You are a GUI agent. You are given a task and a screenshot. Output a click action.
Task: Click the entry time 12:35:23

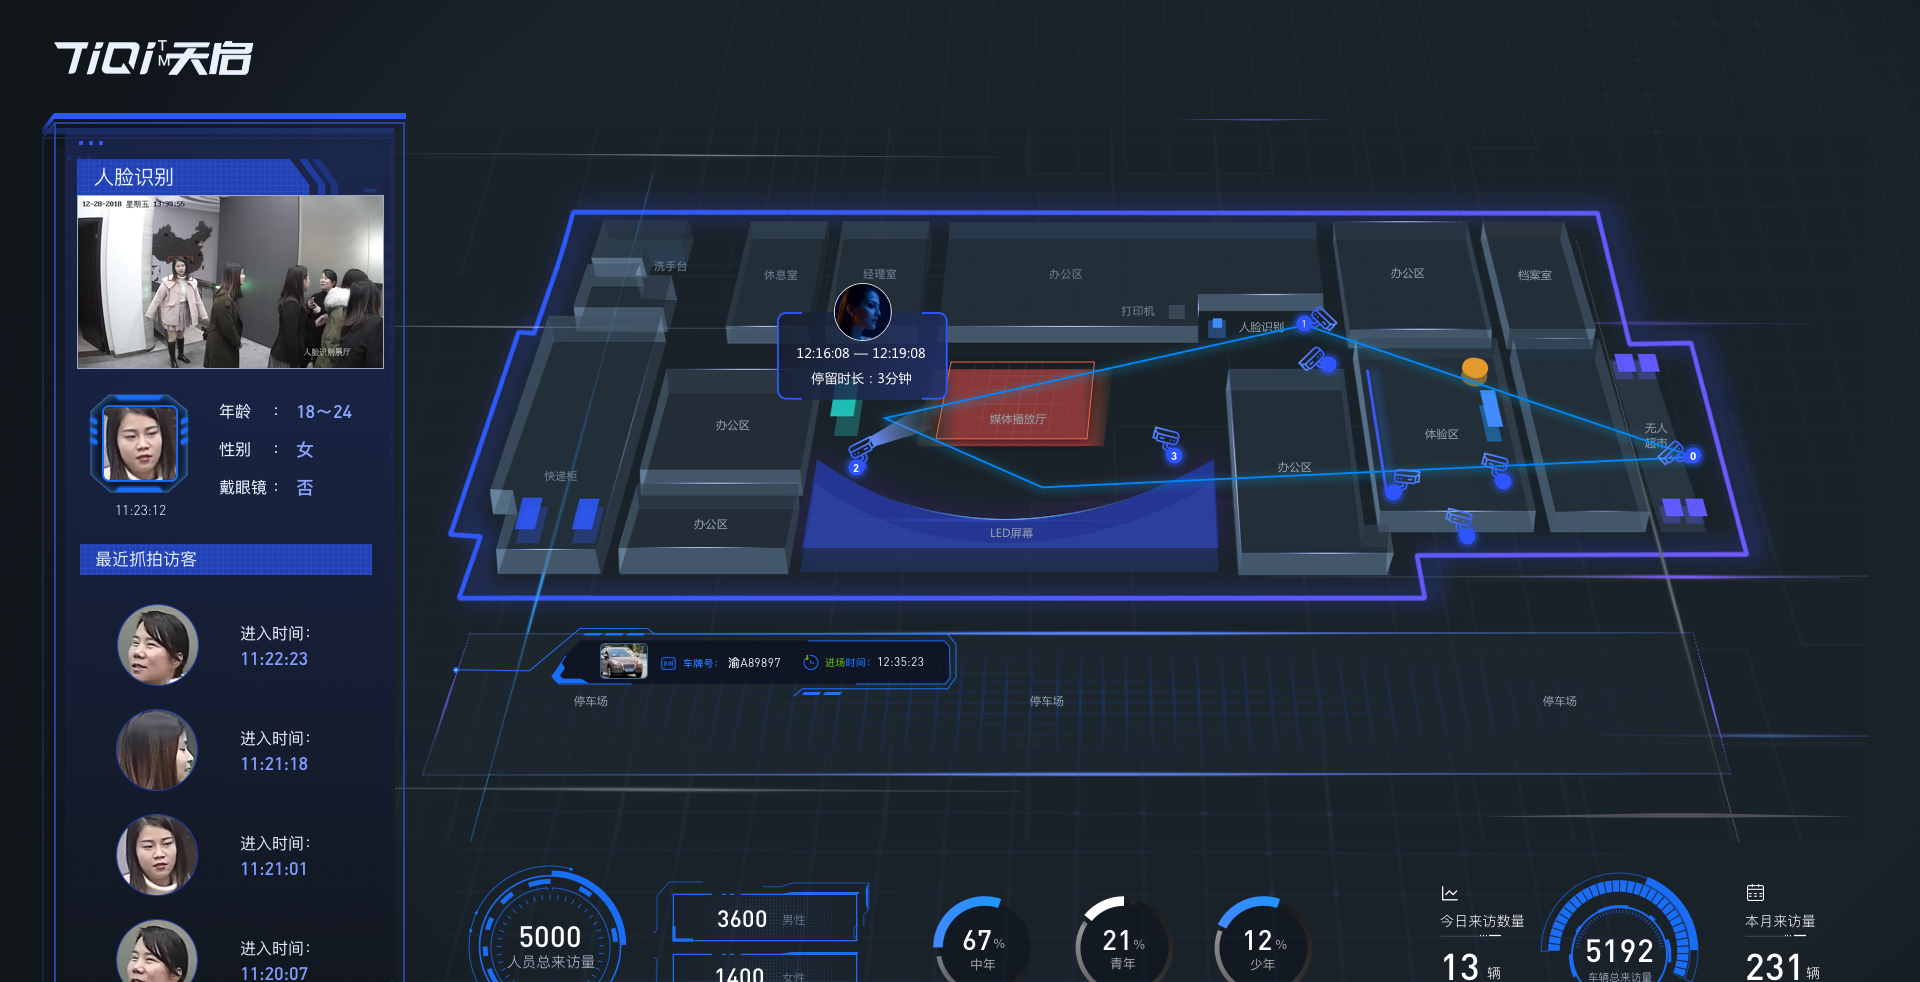(x=900, y=662)
